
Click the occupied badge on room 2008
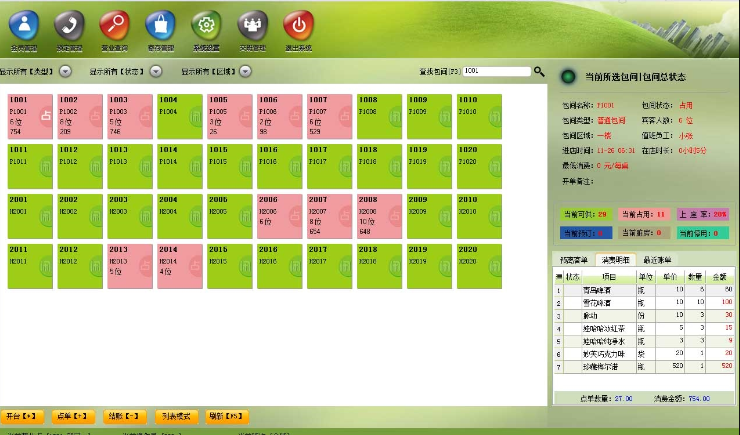pos(395,215)
